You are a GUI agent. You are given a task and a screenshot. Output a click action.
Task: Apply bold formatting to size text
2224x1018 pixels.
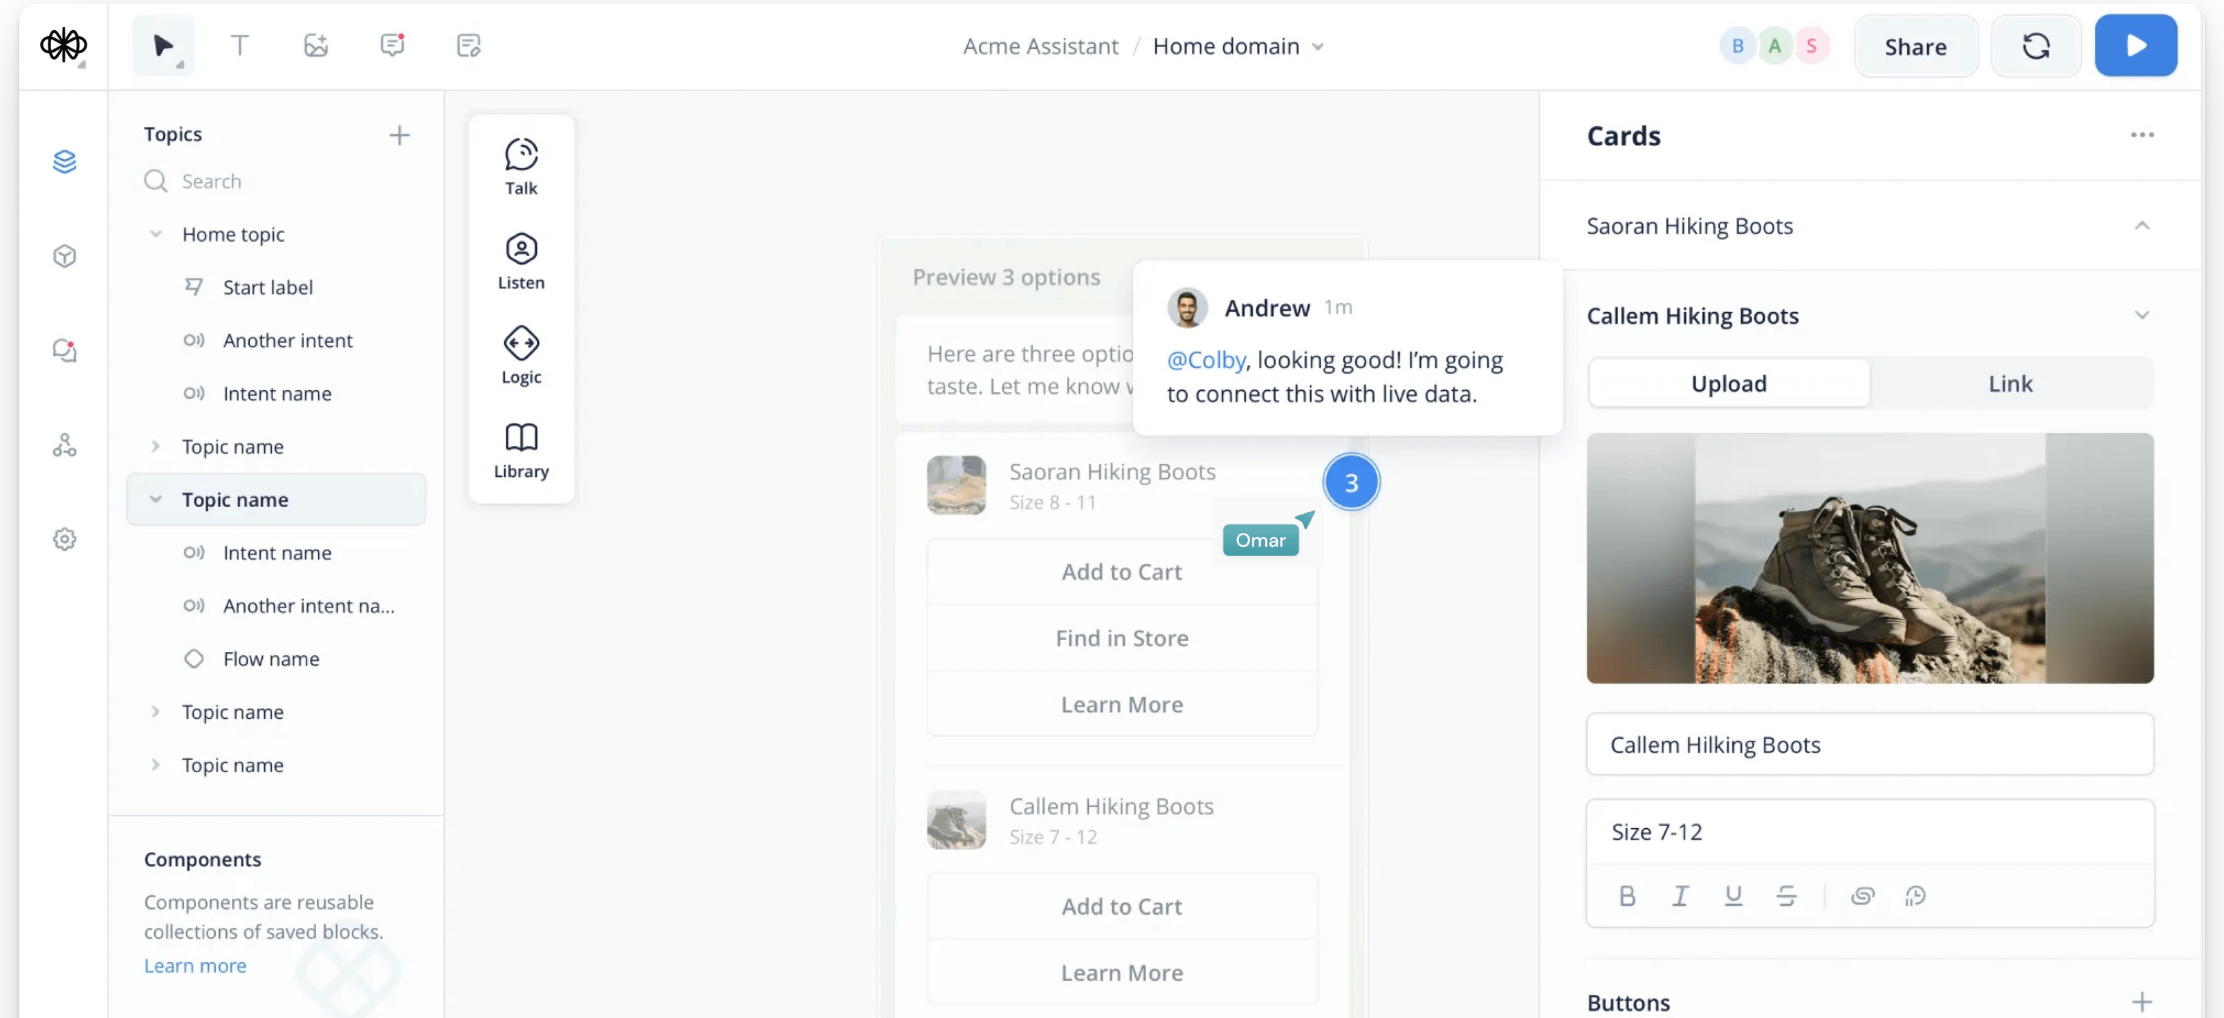(1627, 896)
